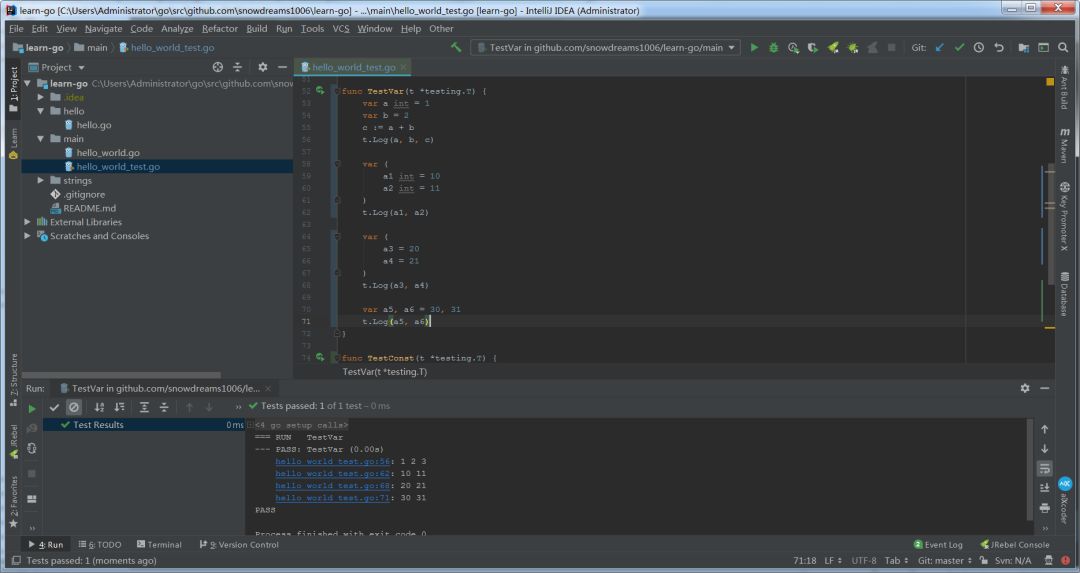
Task: Open the TestVar run configuration dropdown
Action: (x=606, y=47)
